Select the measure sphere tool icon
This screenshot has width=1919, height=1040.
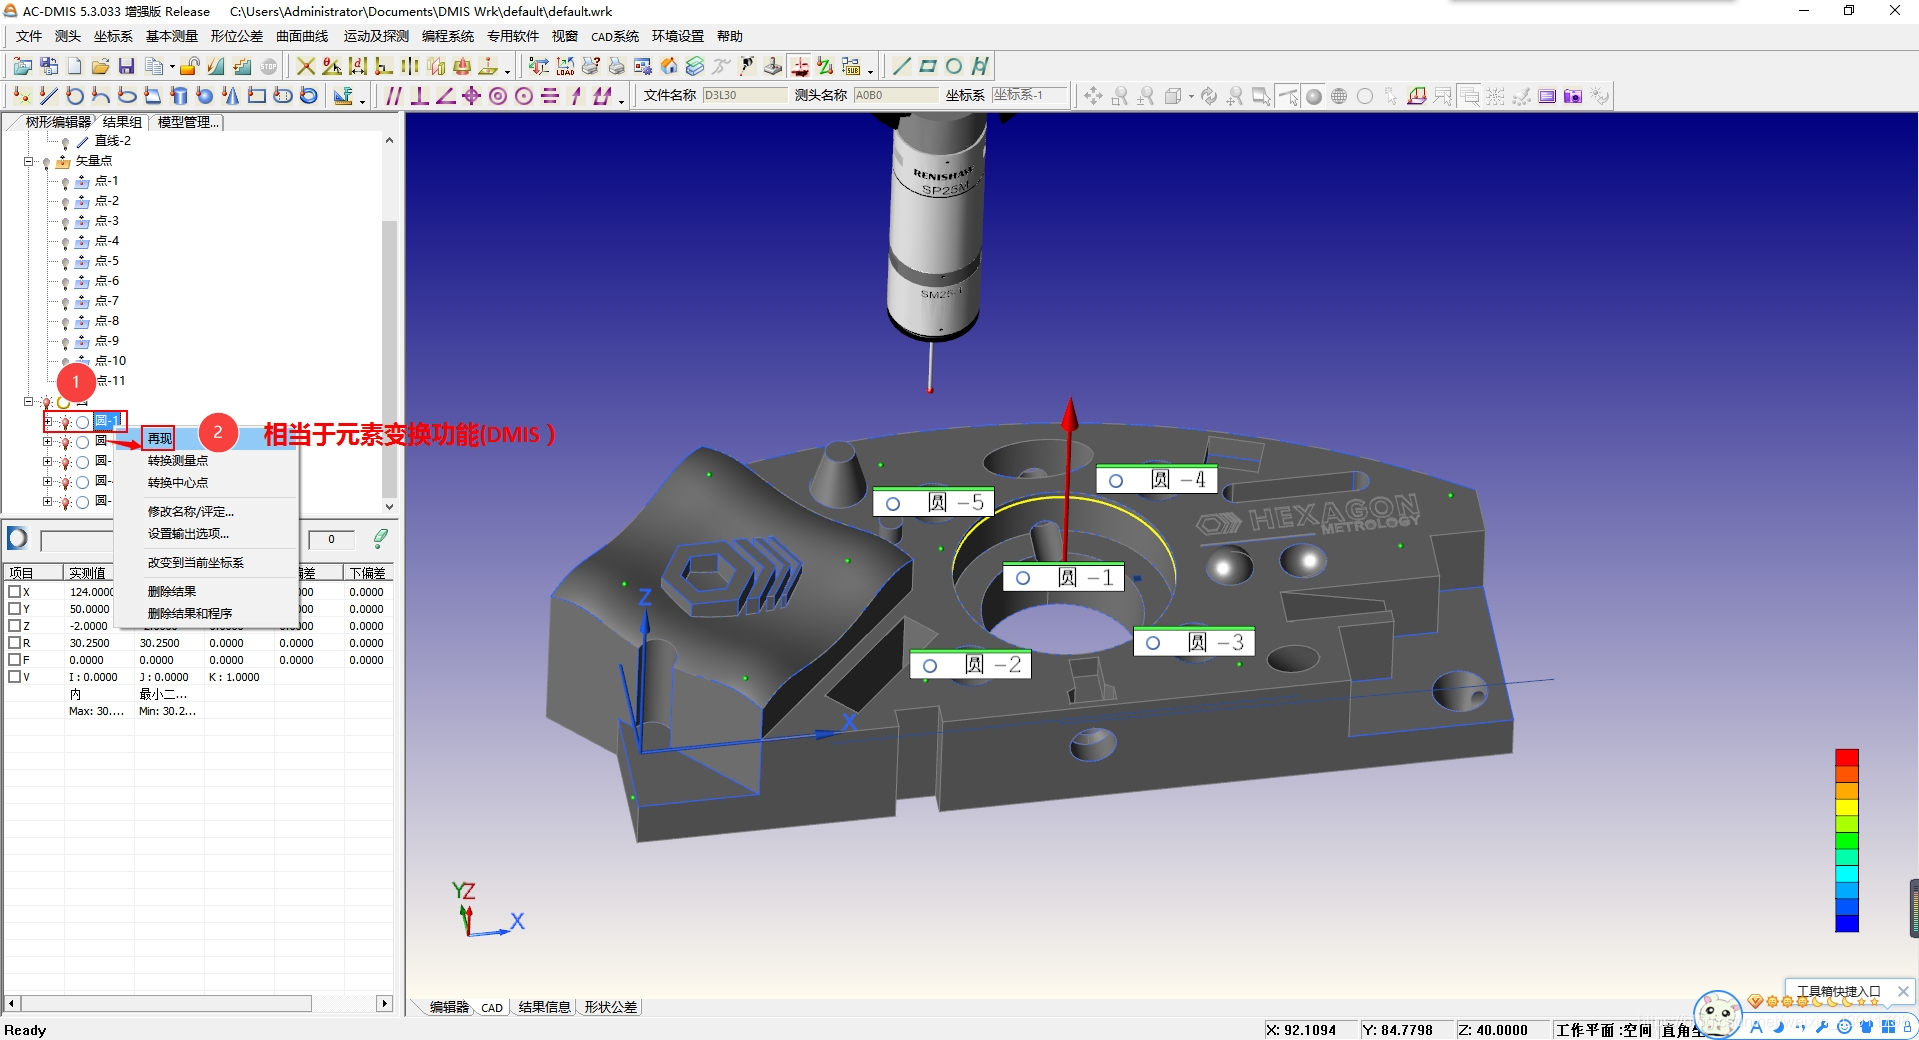pyautogui.click(x=204, y=96)
